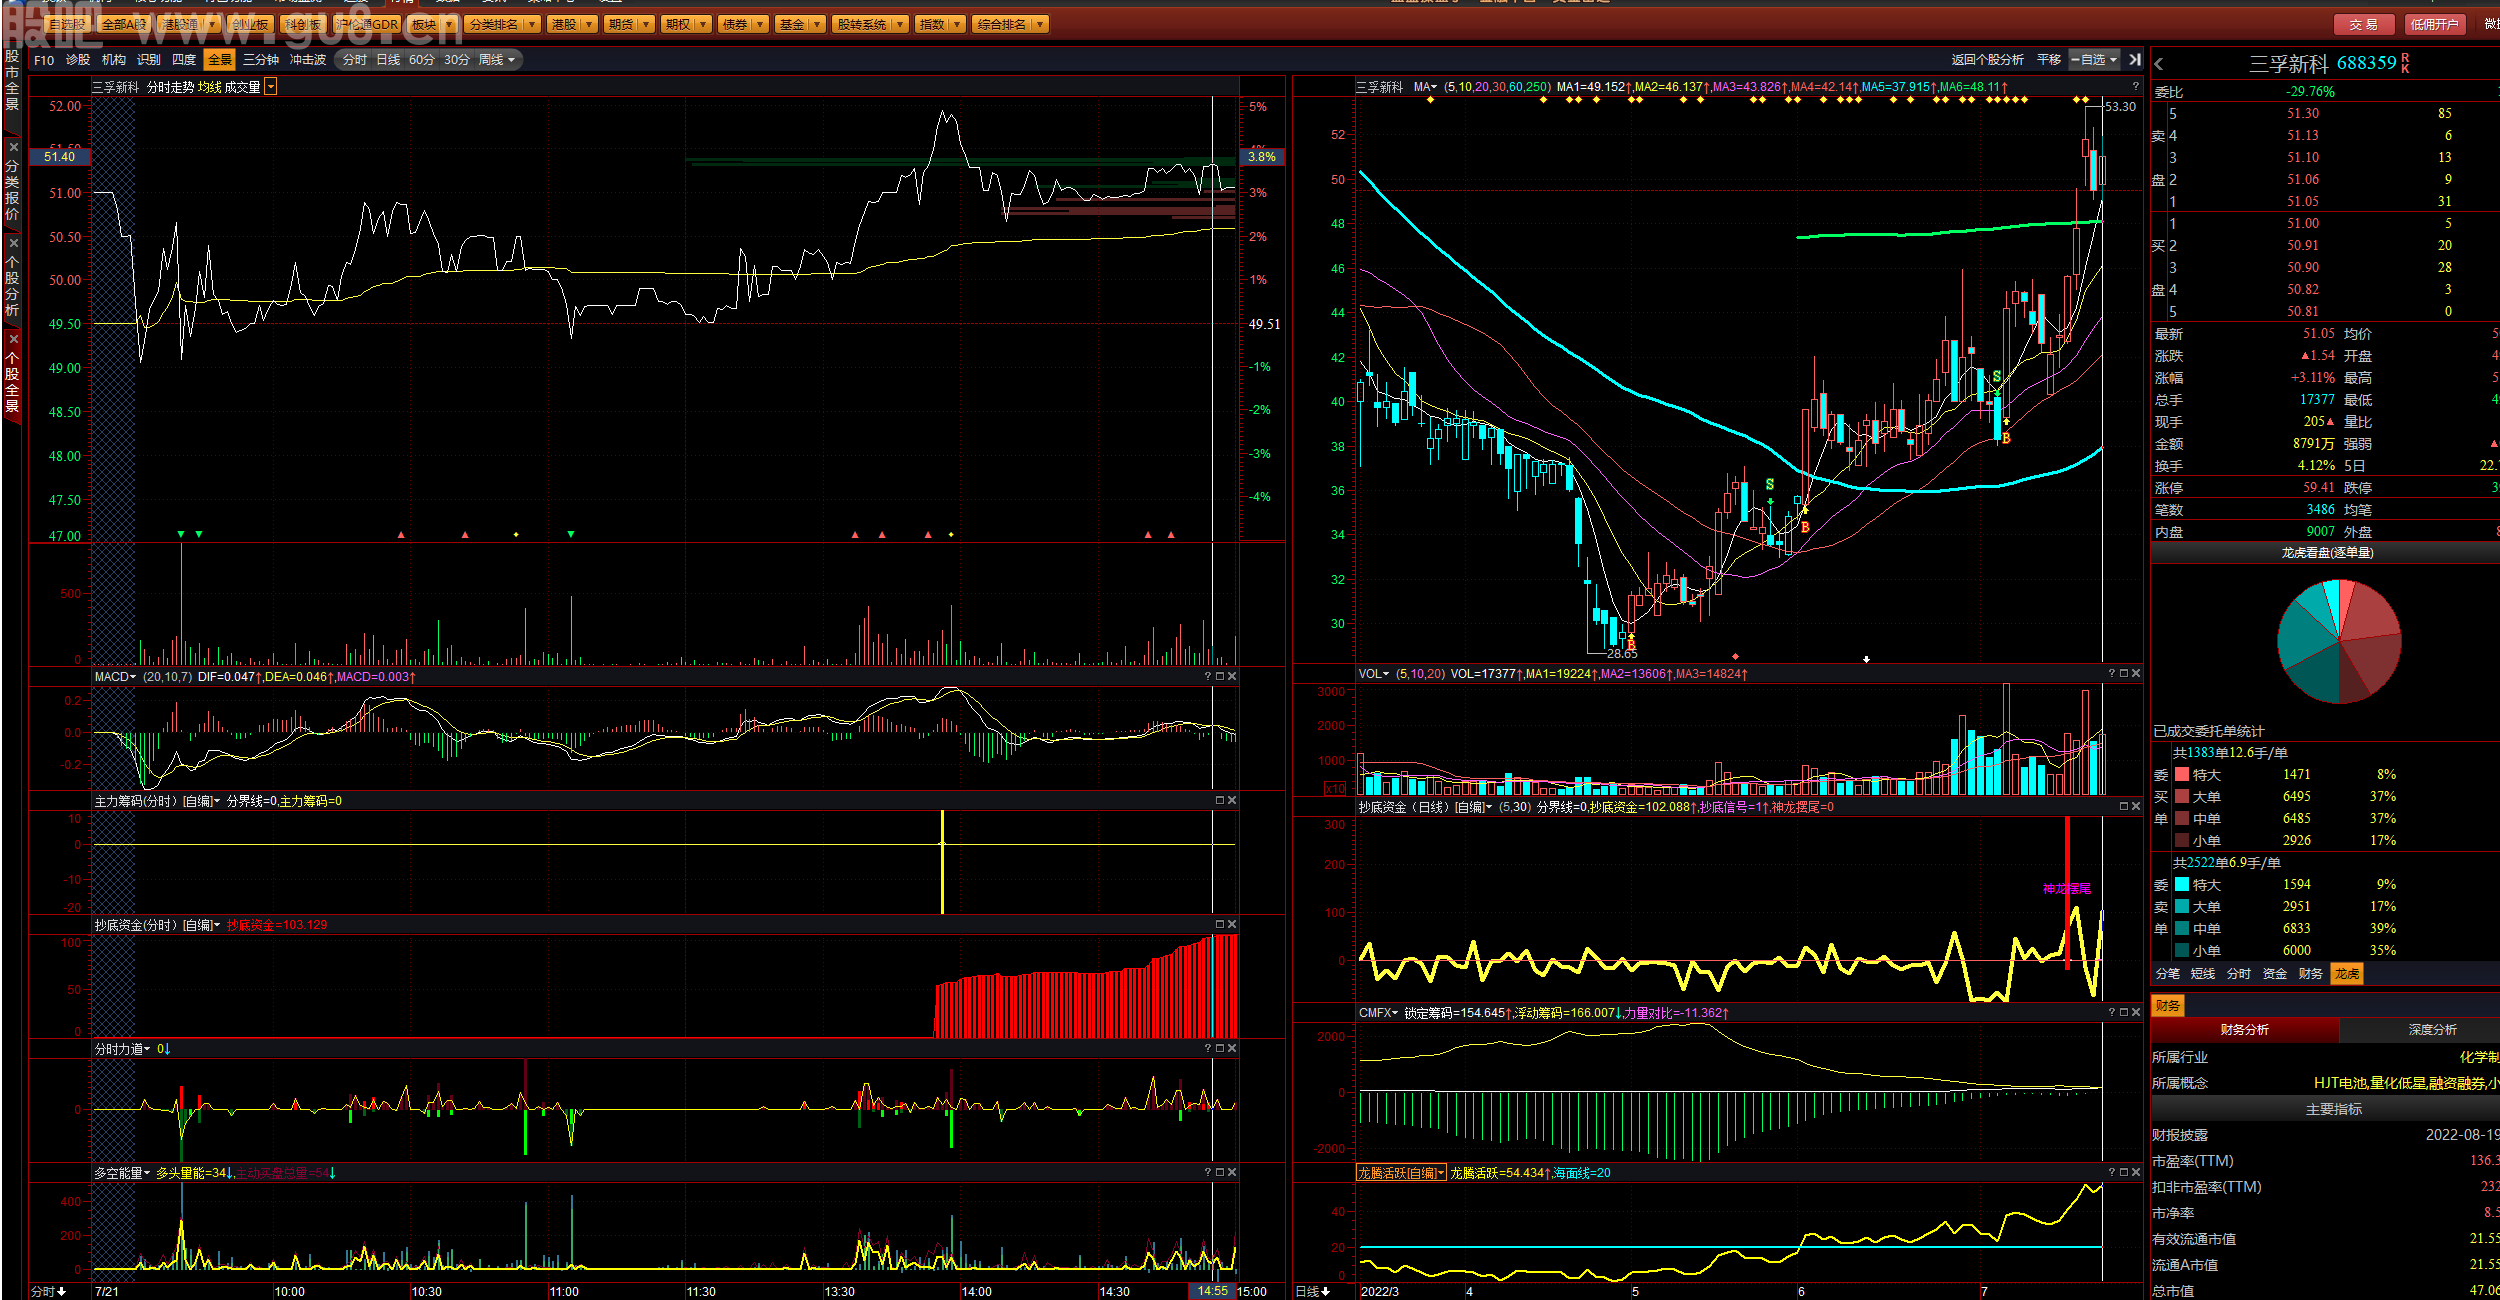
Task: Close the 分时力道 indicator panel
Action: [x=1232, y=1048]
